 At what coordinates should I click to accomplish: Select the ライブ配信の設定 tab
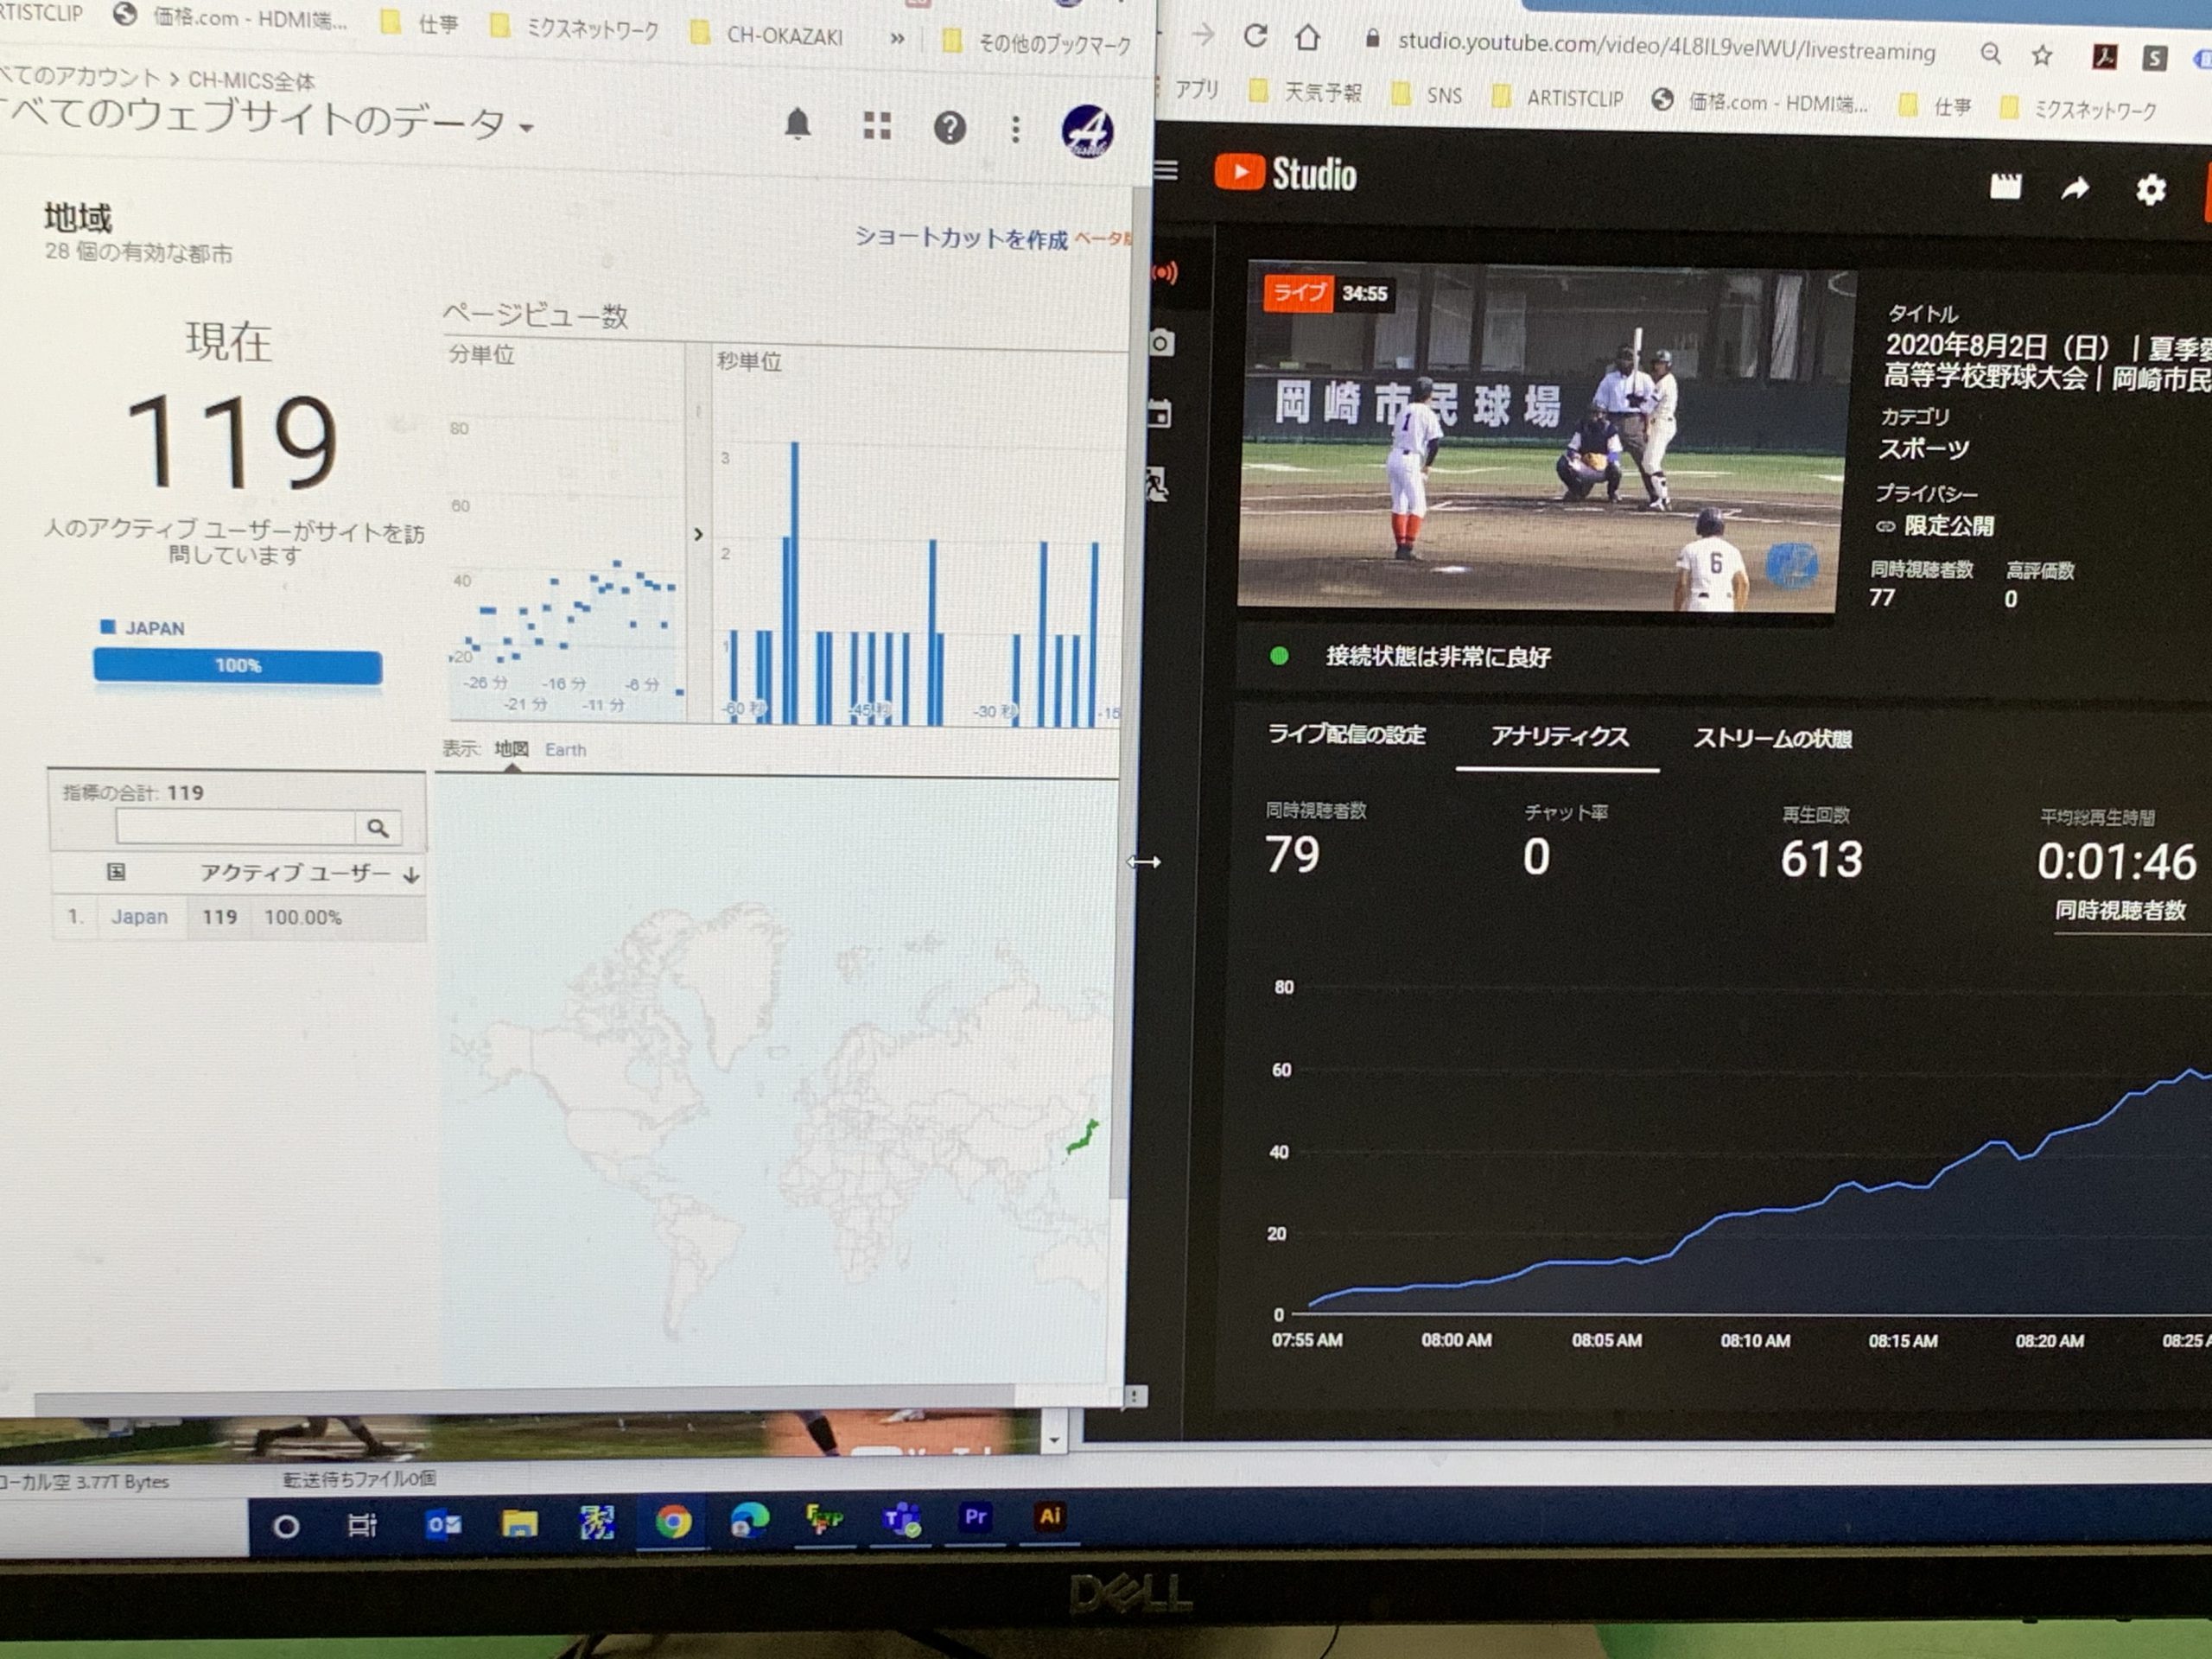[x=1346, y=735]
